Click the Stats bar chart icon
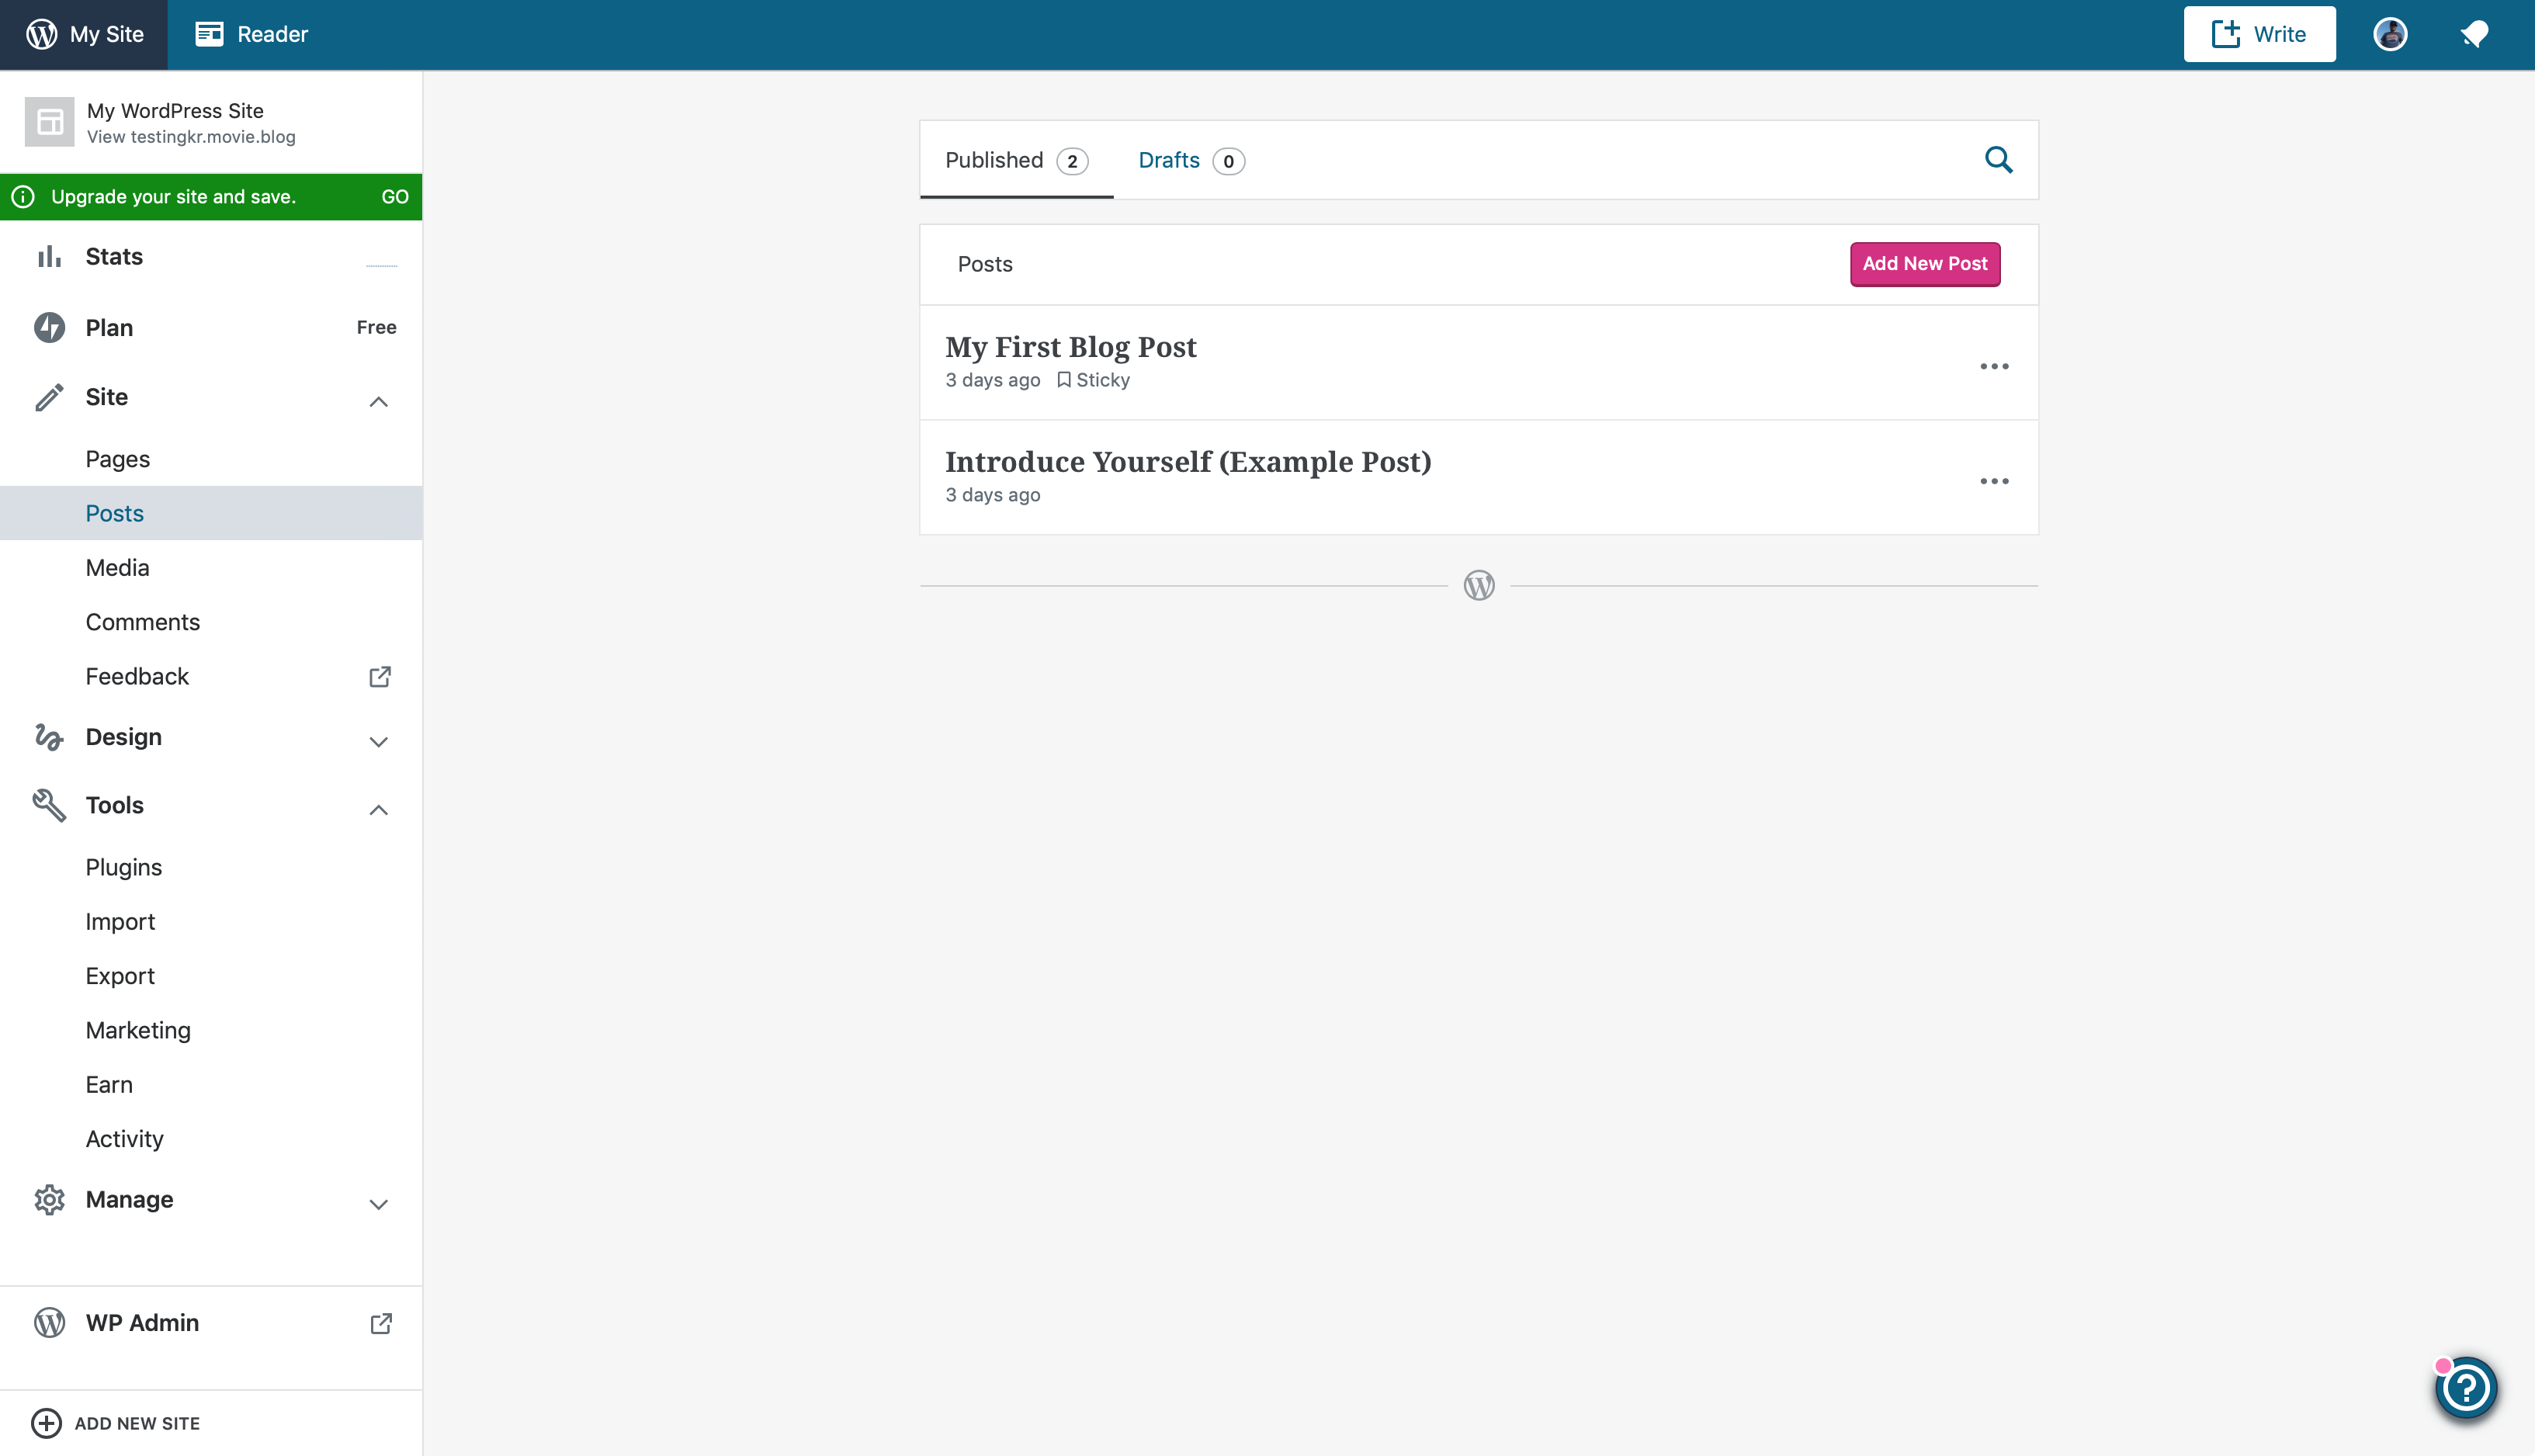This screenshot has height=1456, width=2535. click(x=49, y=257)
